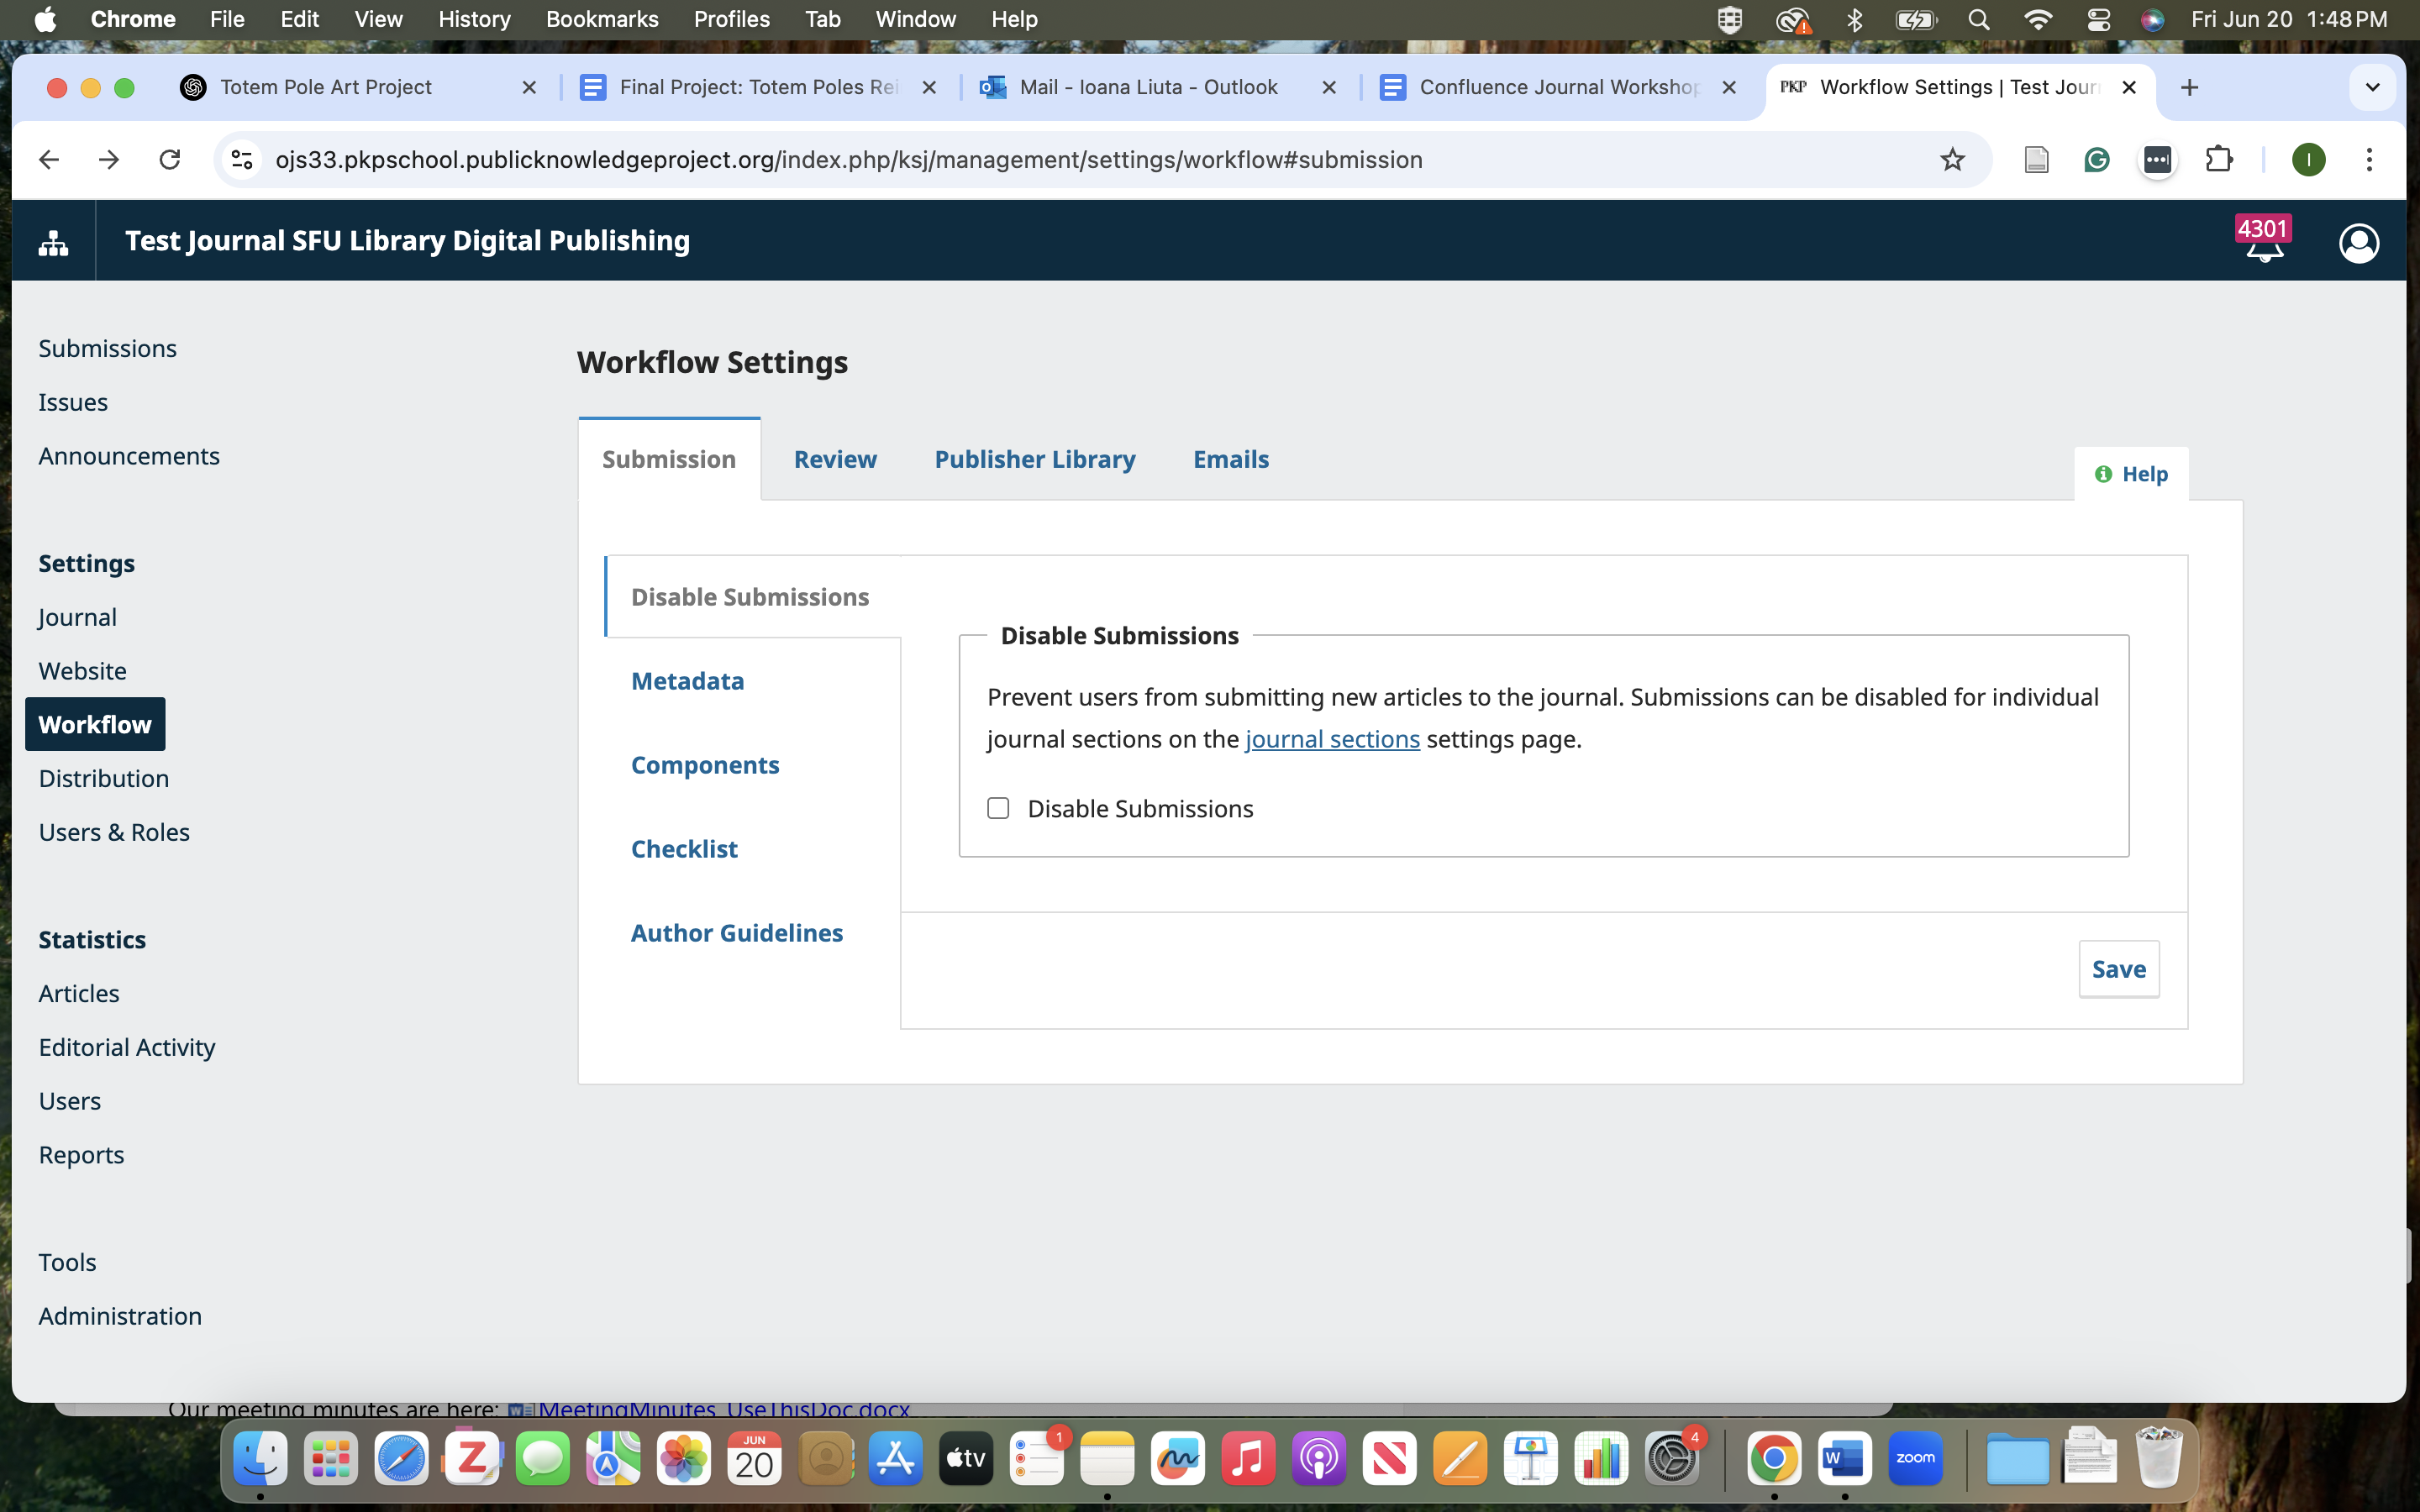Switch to the Review tab
This screenshot has width=2420, height=1512.
point(834,459)
